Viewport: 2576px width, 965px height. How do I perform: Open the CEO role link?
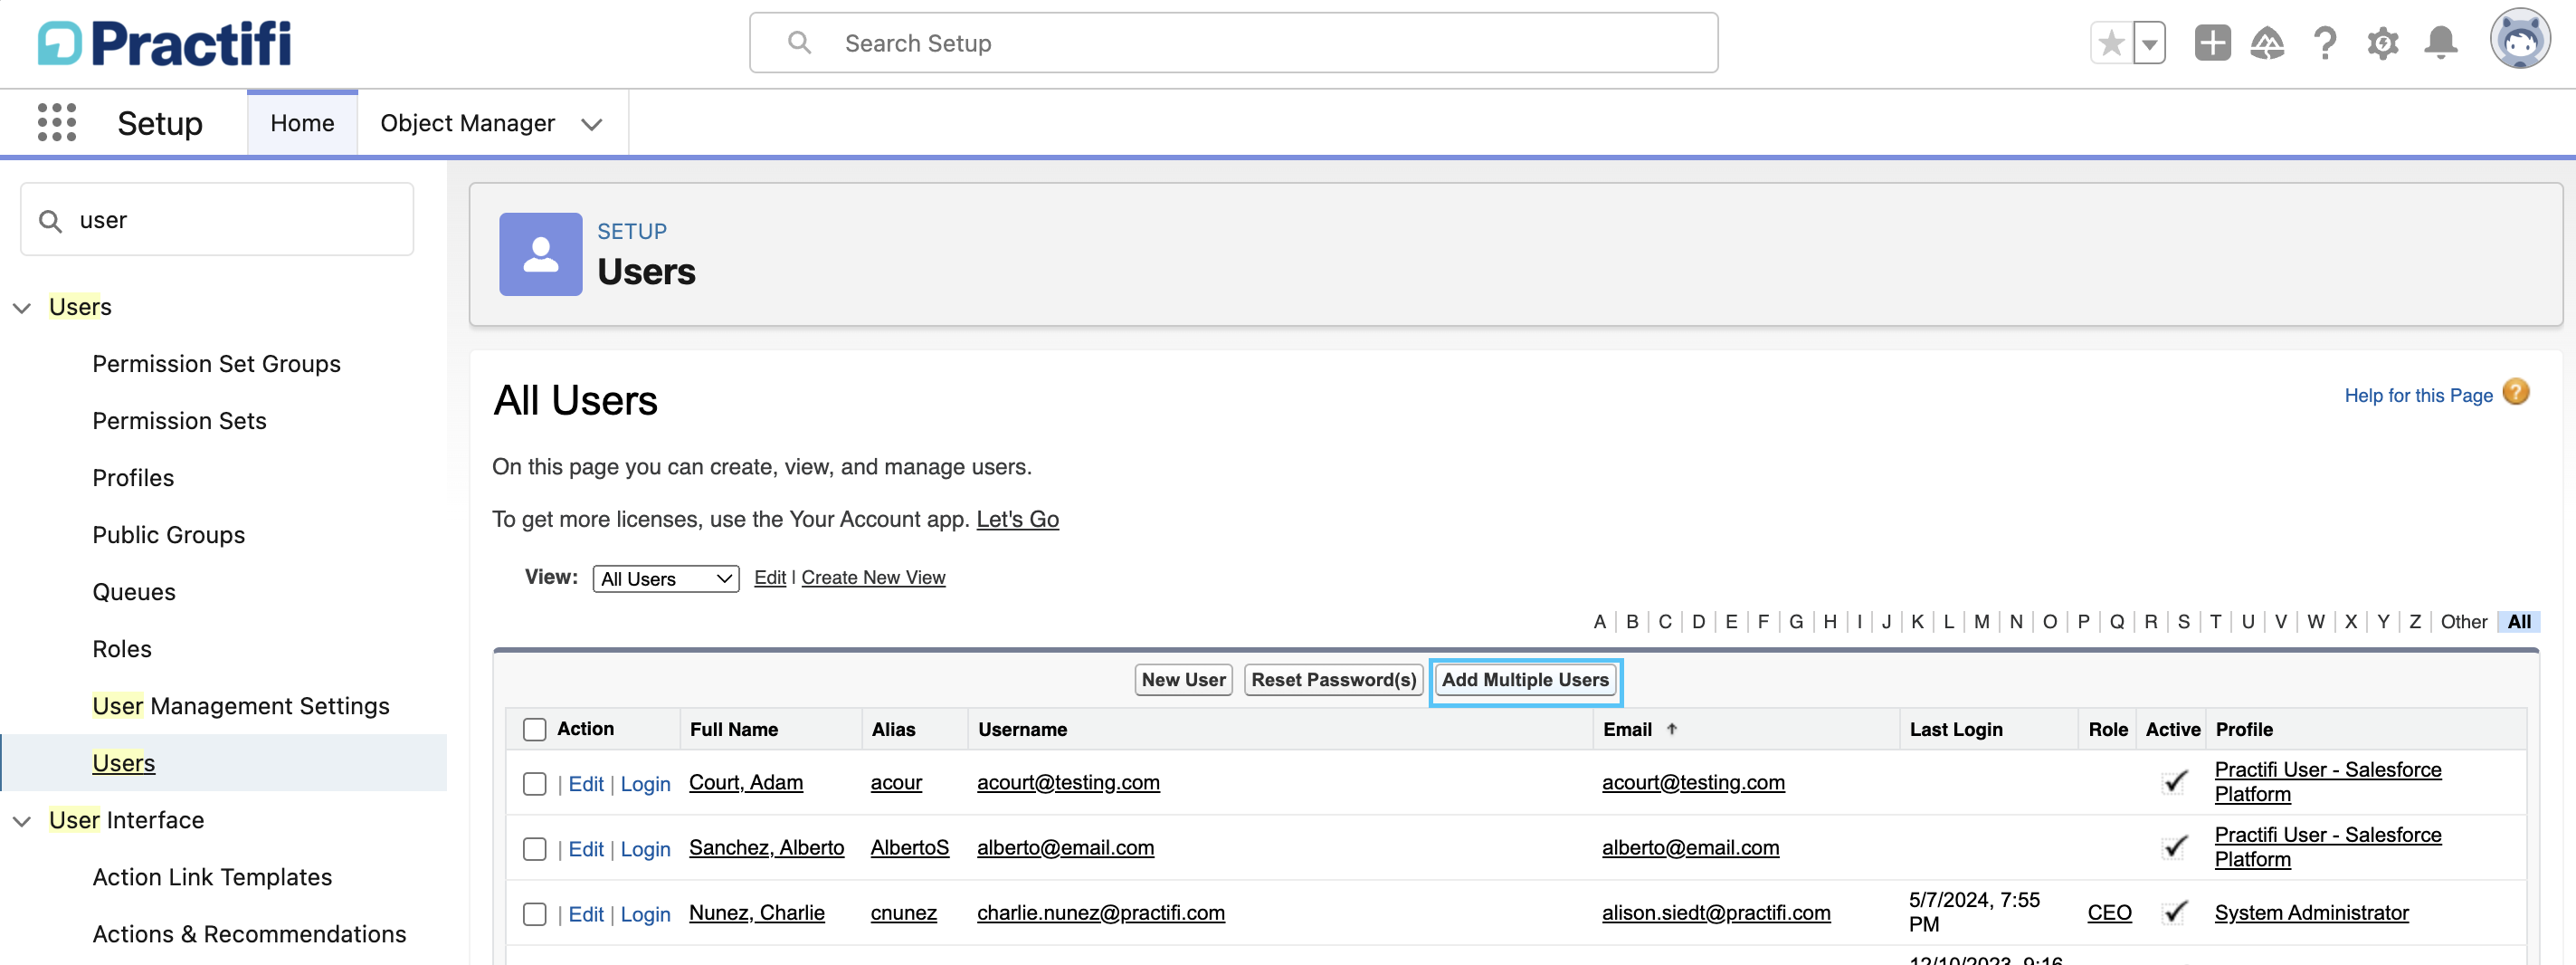click(2109, 913)
